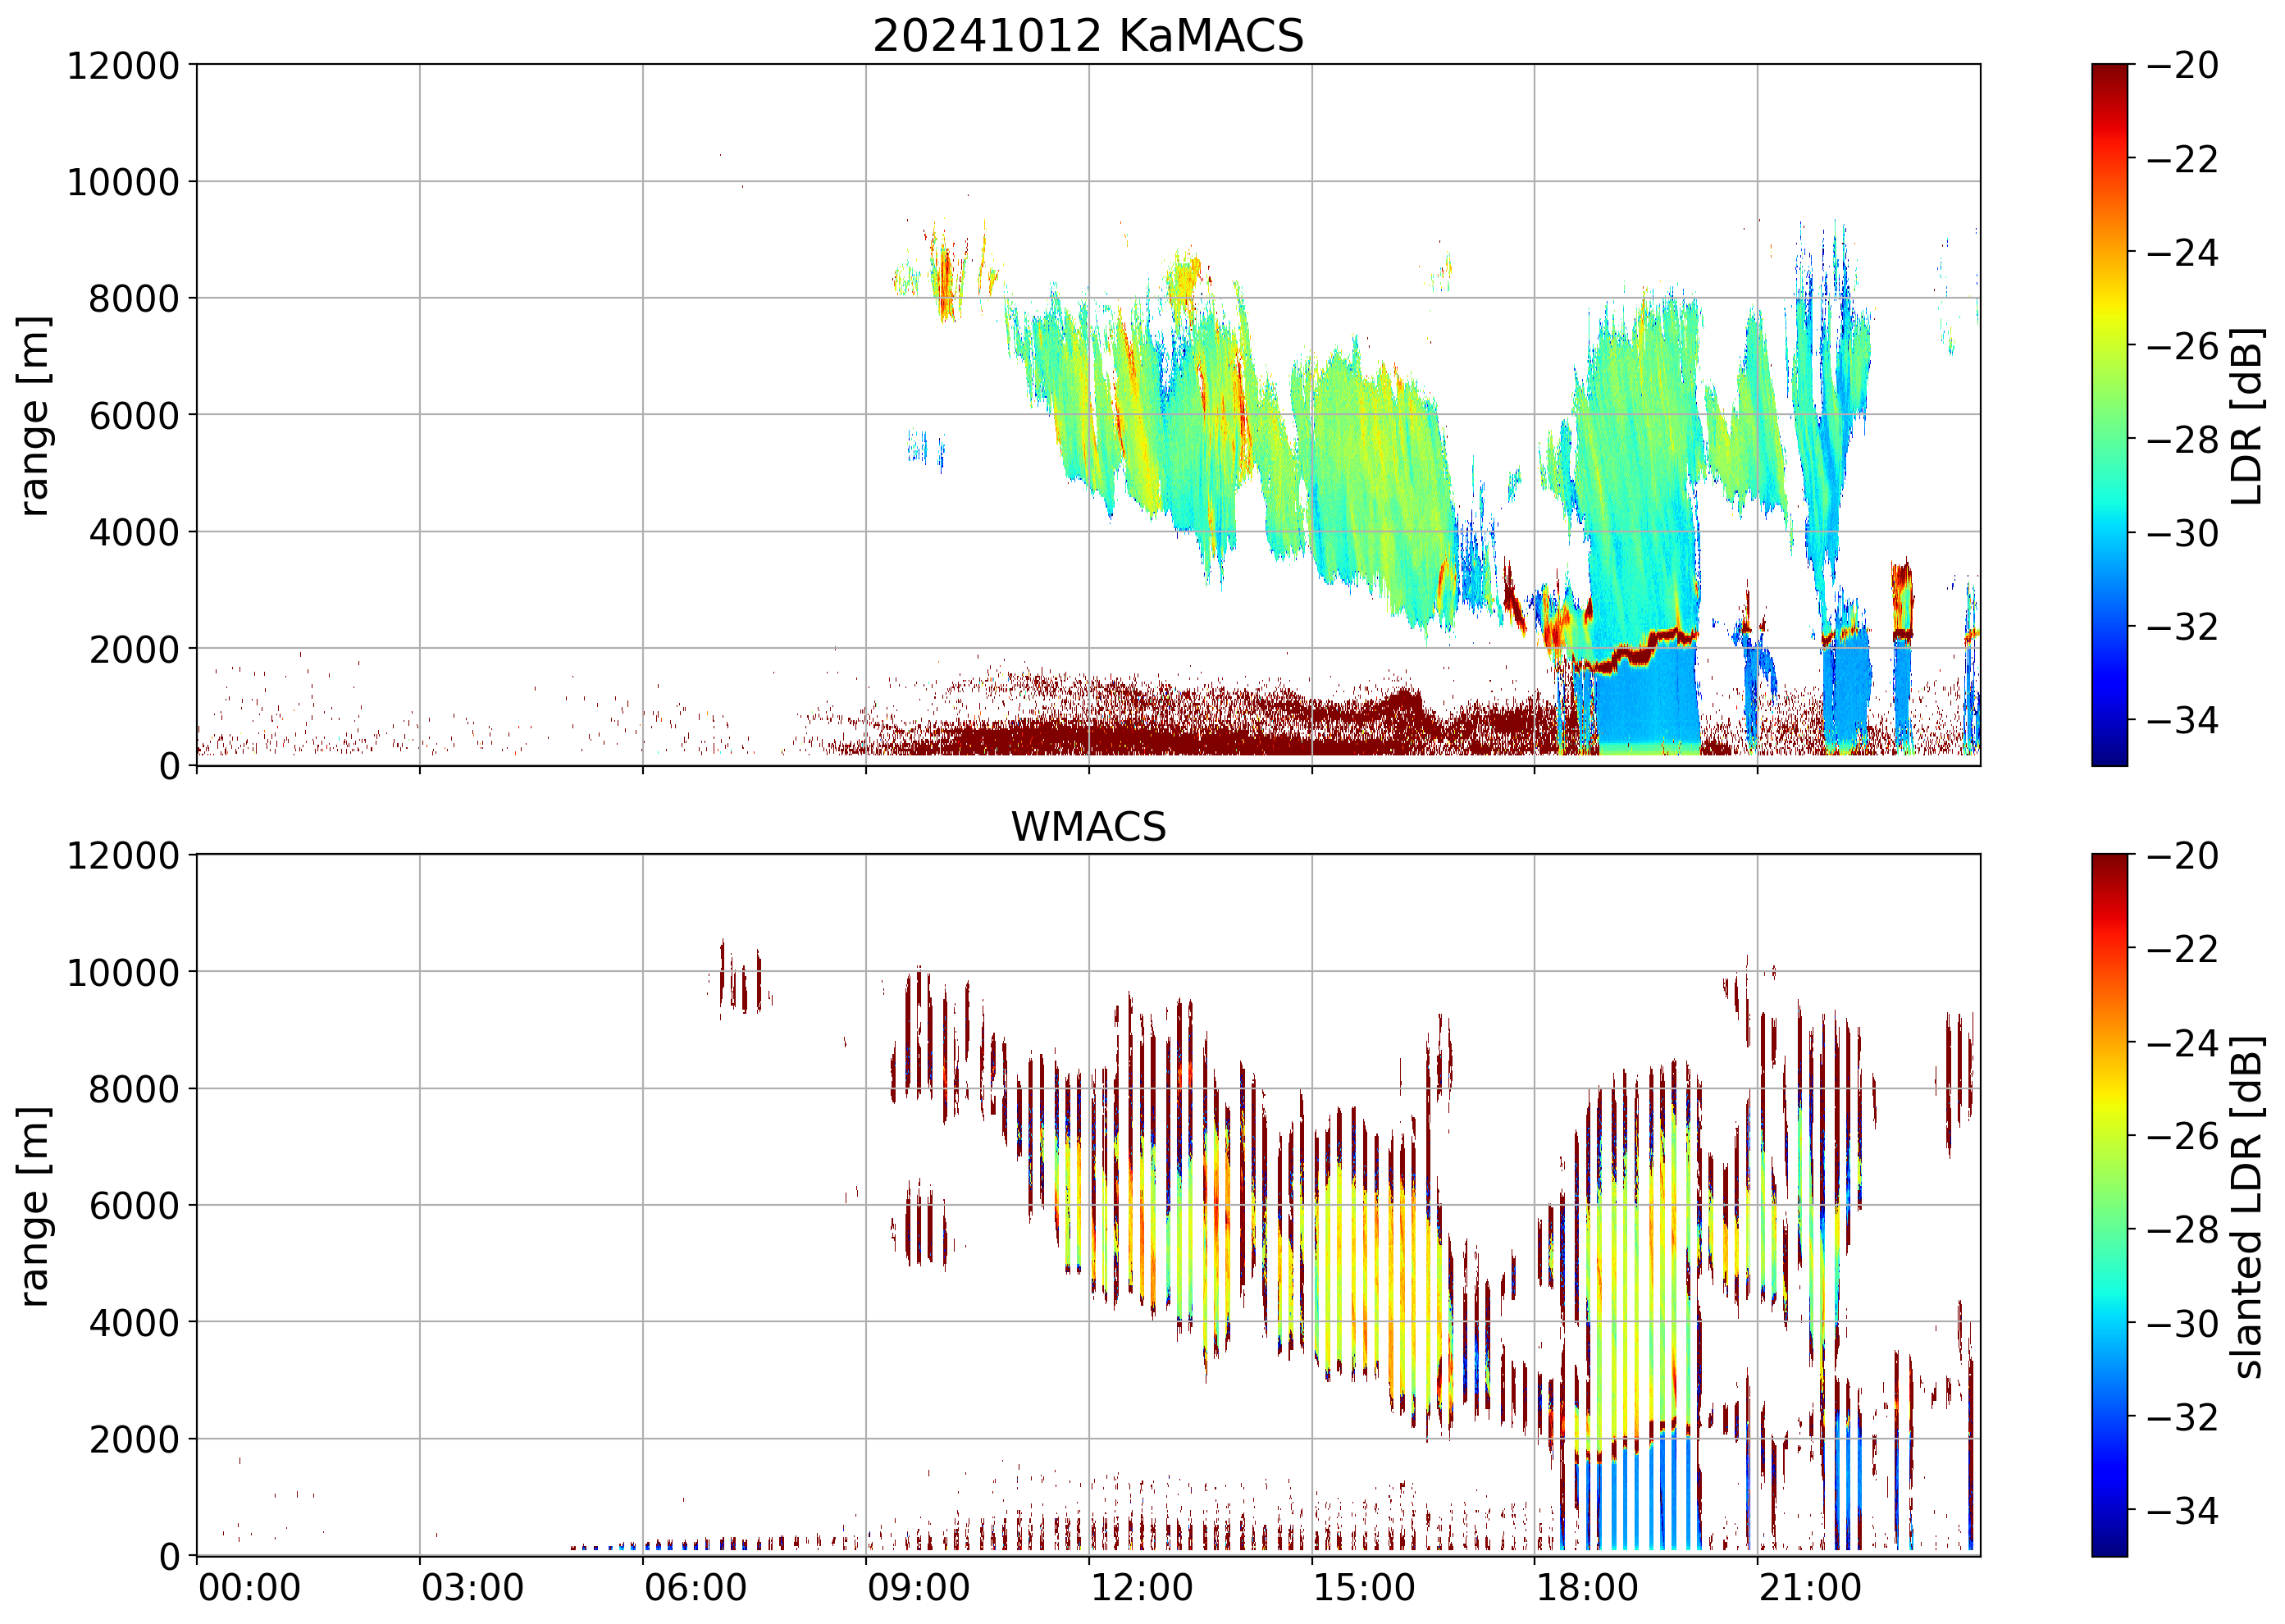Click the 18:00 time axis label

pyautogui.click(x=1587, y=1588)
